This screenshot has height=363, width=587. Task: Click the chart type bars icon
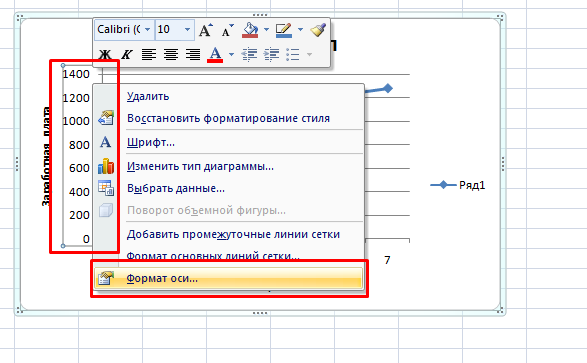106,166
